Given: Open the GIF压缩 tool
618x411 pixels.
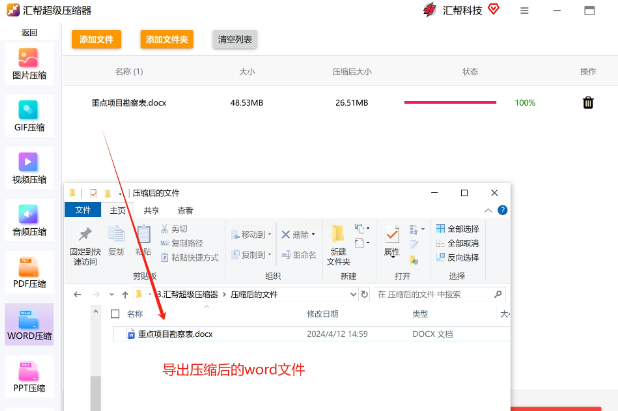Looking at the screenshot, I should coord(29,116).
